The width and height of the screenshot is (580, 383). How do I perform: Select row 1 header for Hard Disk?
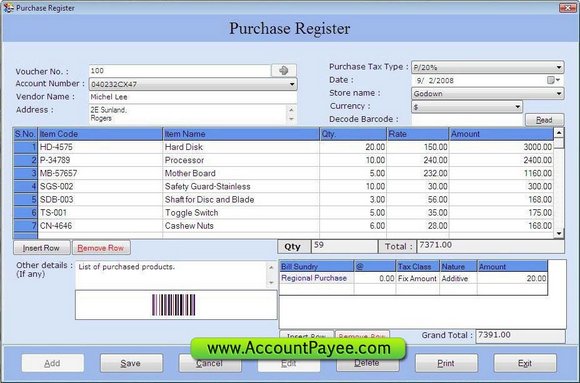25,147
